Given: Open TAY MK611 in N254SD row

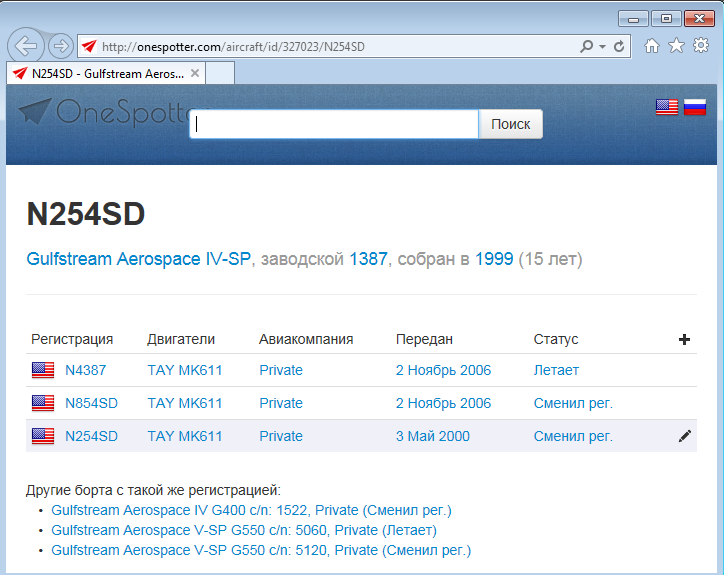Looking at the screenshot, I should [x=185, y=436].
